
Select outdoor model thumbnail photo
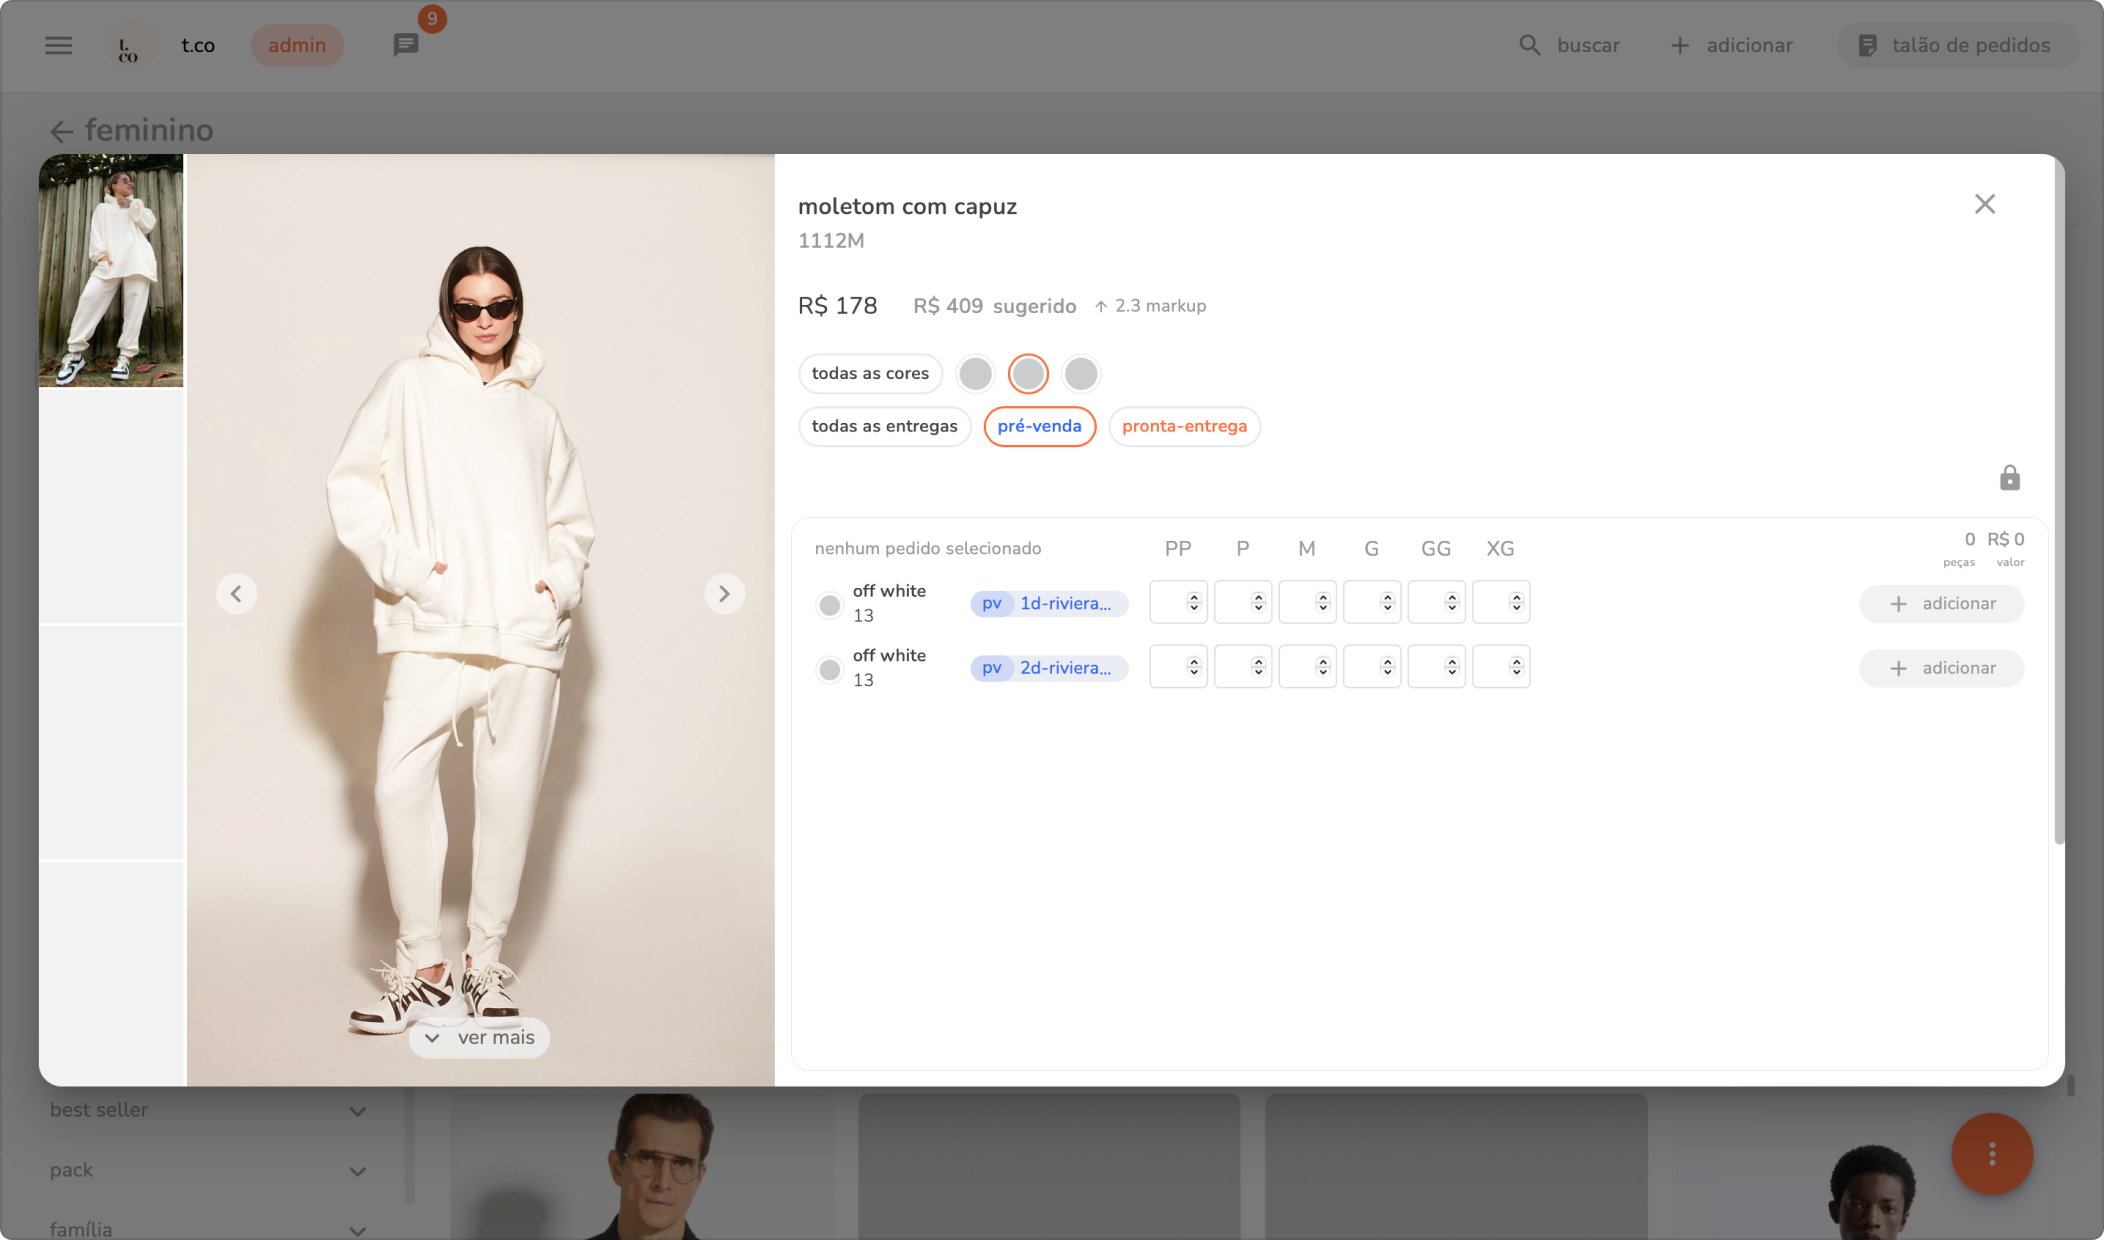111,270
